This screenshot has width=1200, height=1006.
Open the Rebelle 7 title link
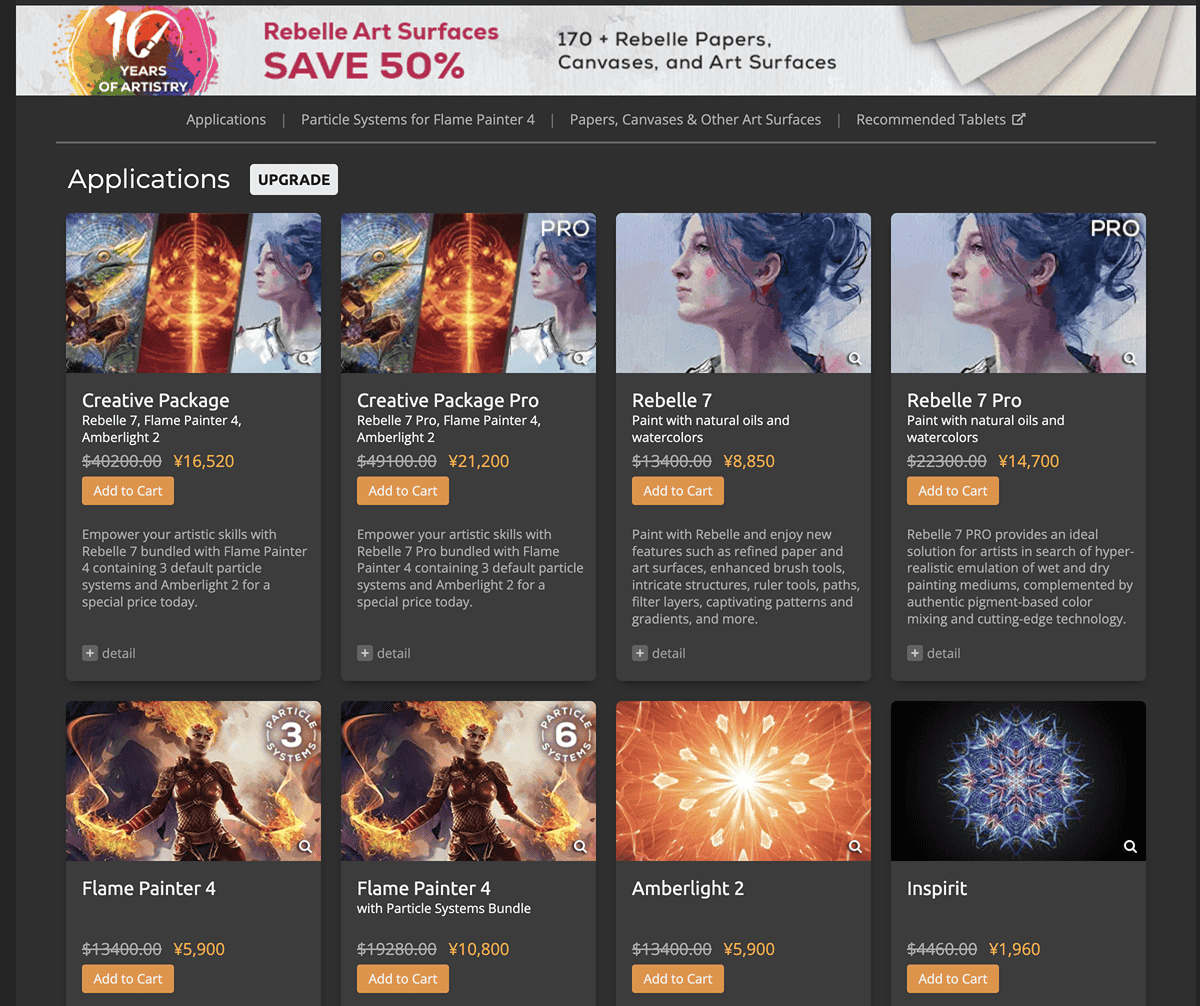pos(672,400)
